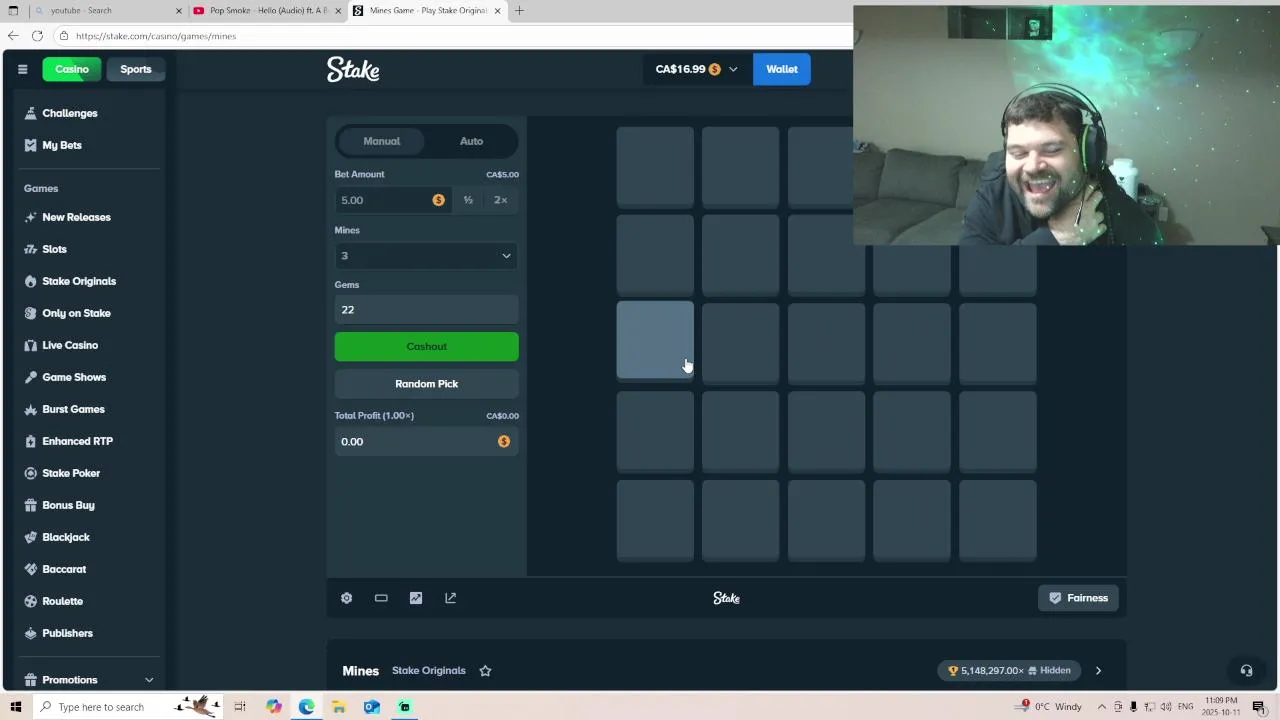1280x720 pixels.
Task: Halve the bet with ½ button
Action: coord(468,200)
